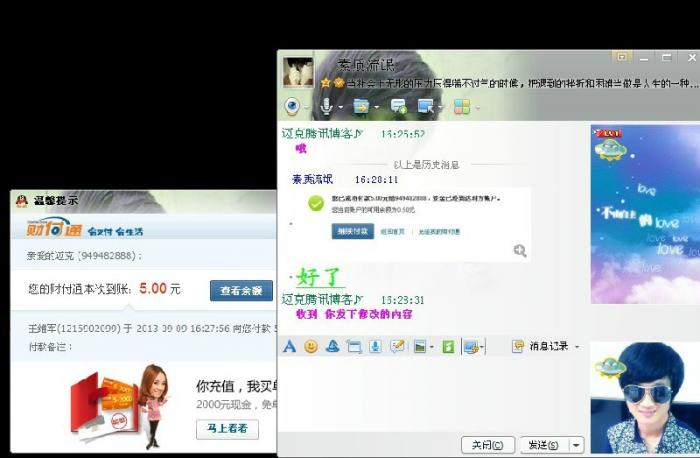The width and height of the screenshot is (700, 458).
Task: Open the colorful apps grid icon
Action: pos(462,106)
